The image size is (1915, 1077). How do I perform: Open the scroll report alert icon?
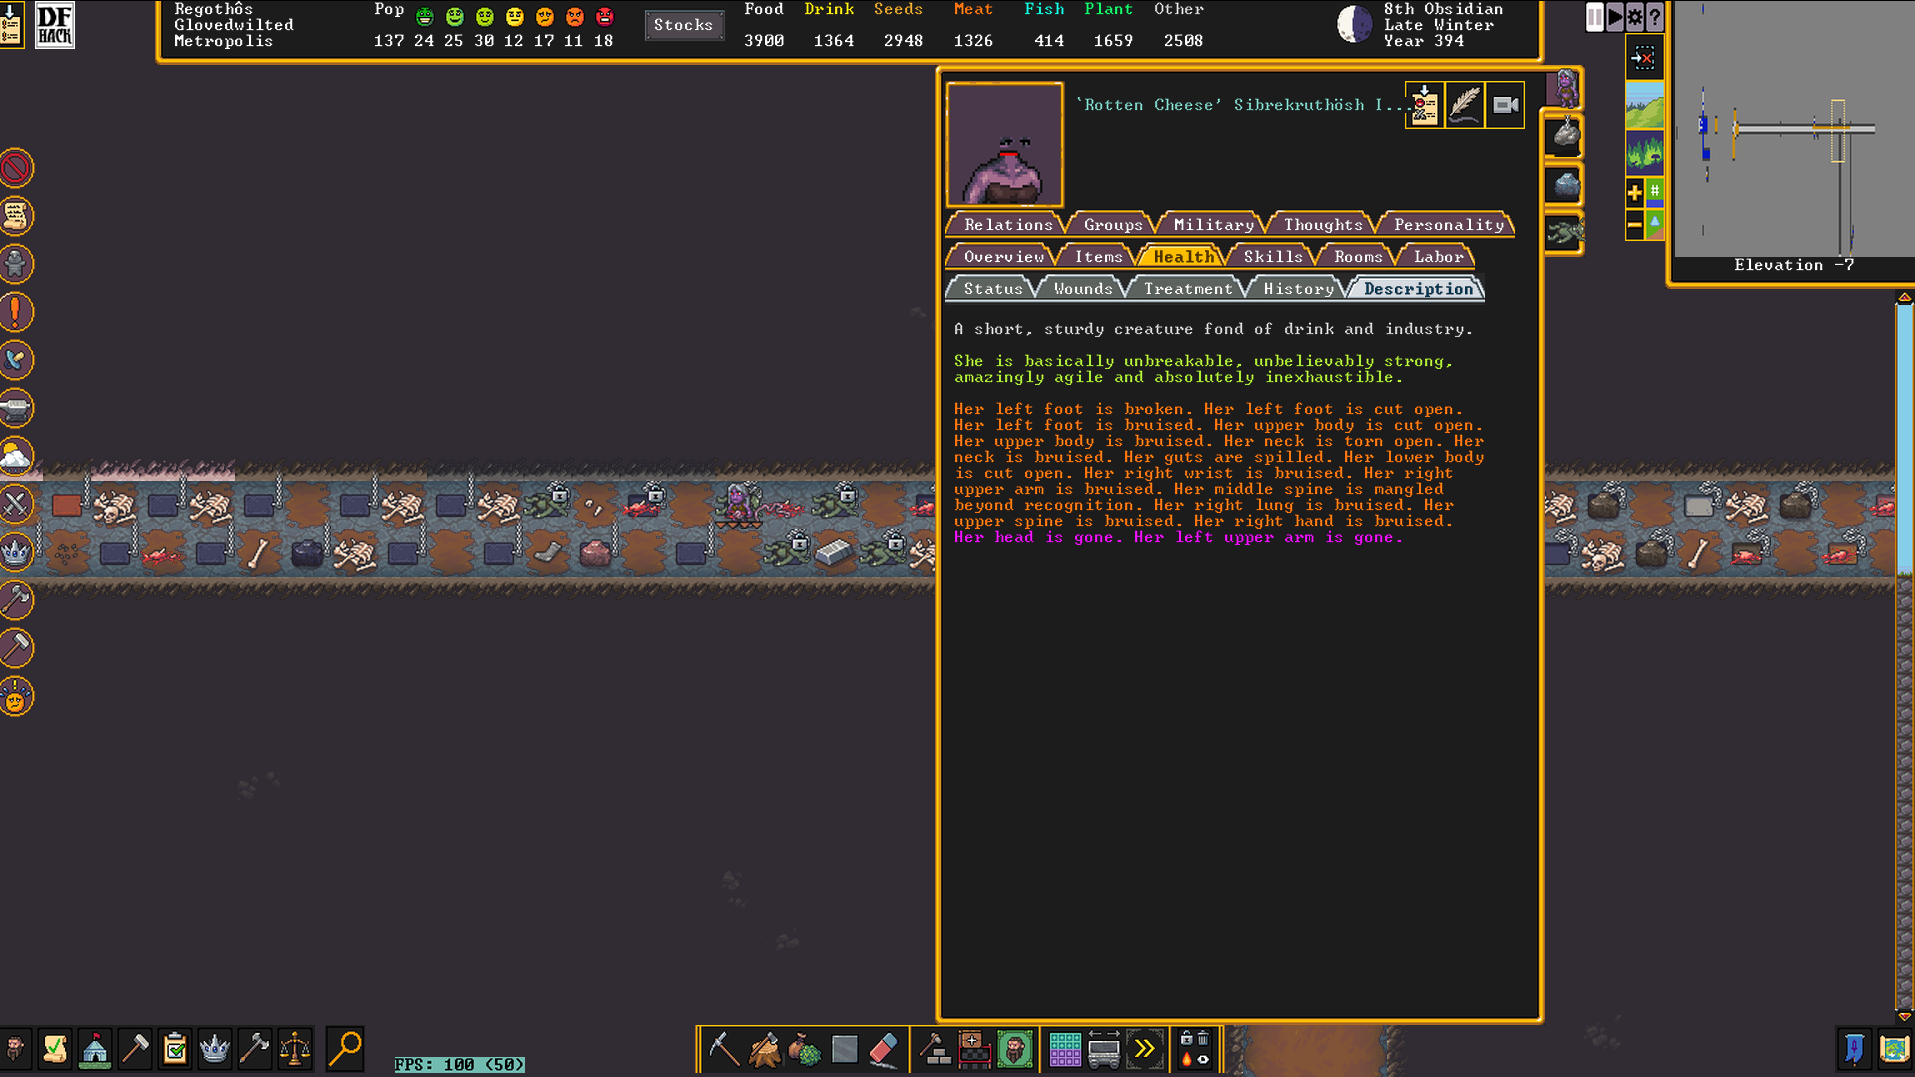click(x=17, y=216)
